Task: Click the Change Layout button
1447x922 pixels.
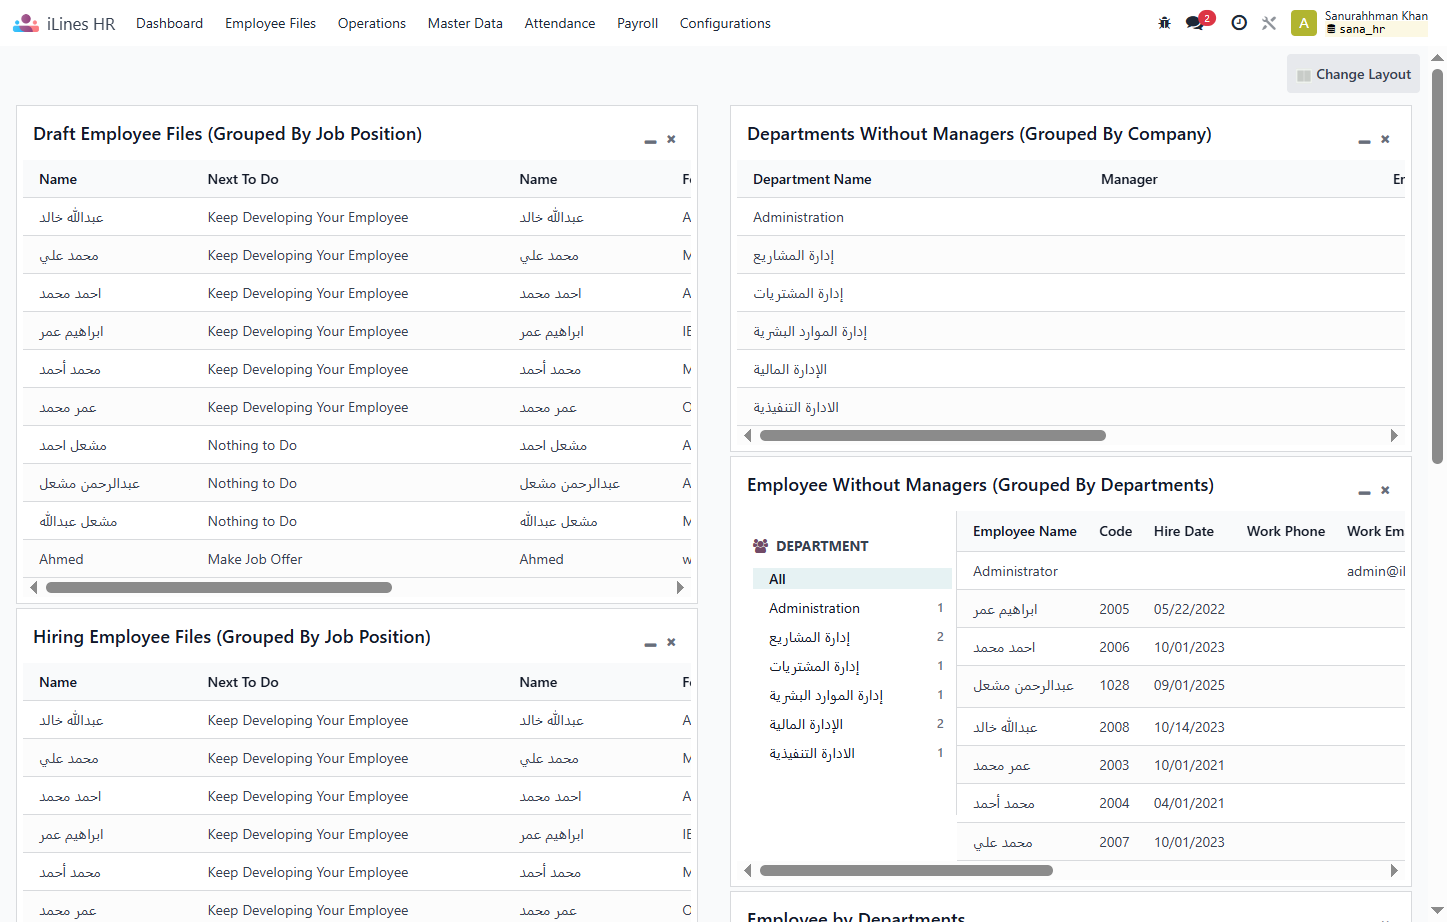Action: 1353,74
